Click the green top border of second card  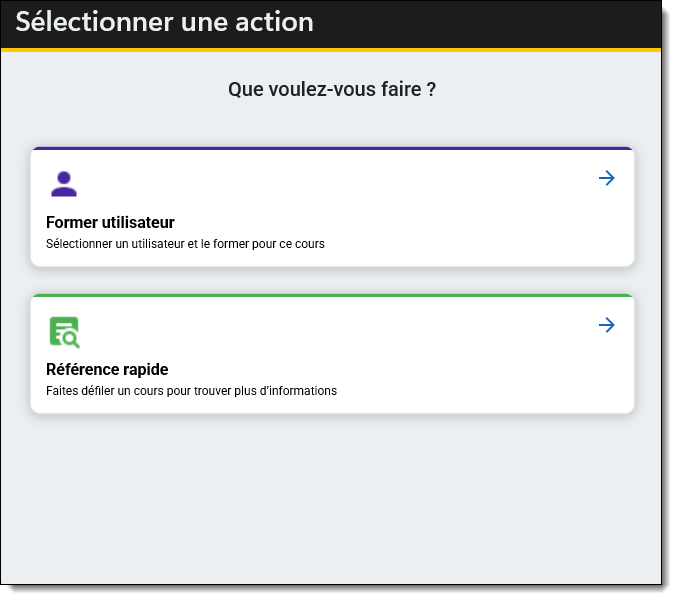point(332,296)
